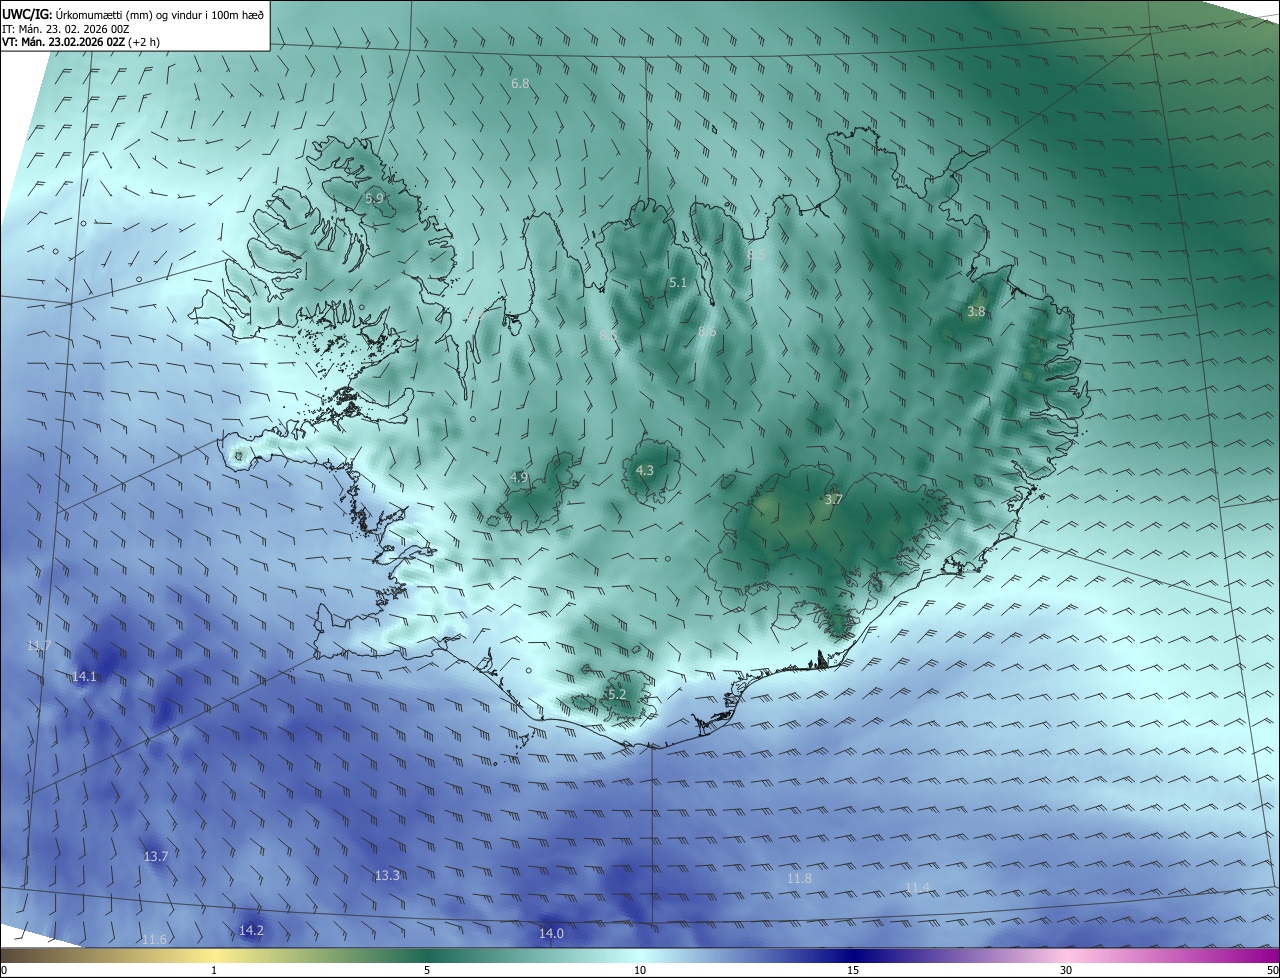This screenshot has width=1280, height=978.
Task: Click the 11.7 value label
Action: [39, 646]
